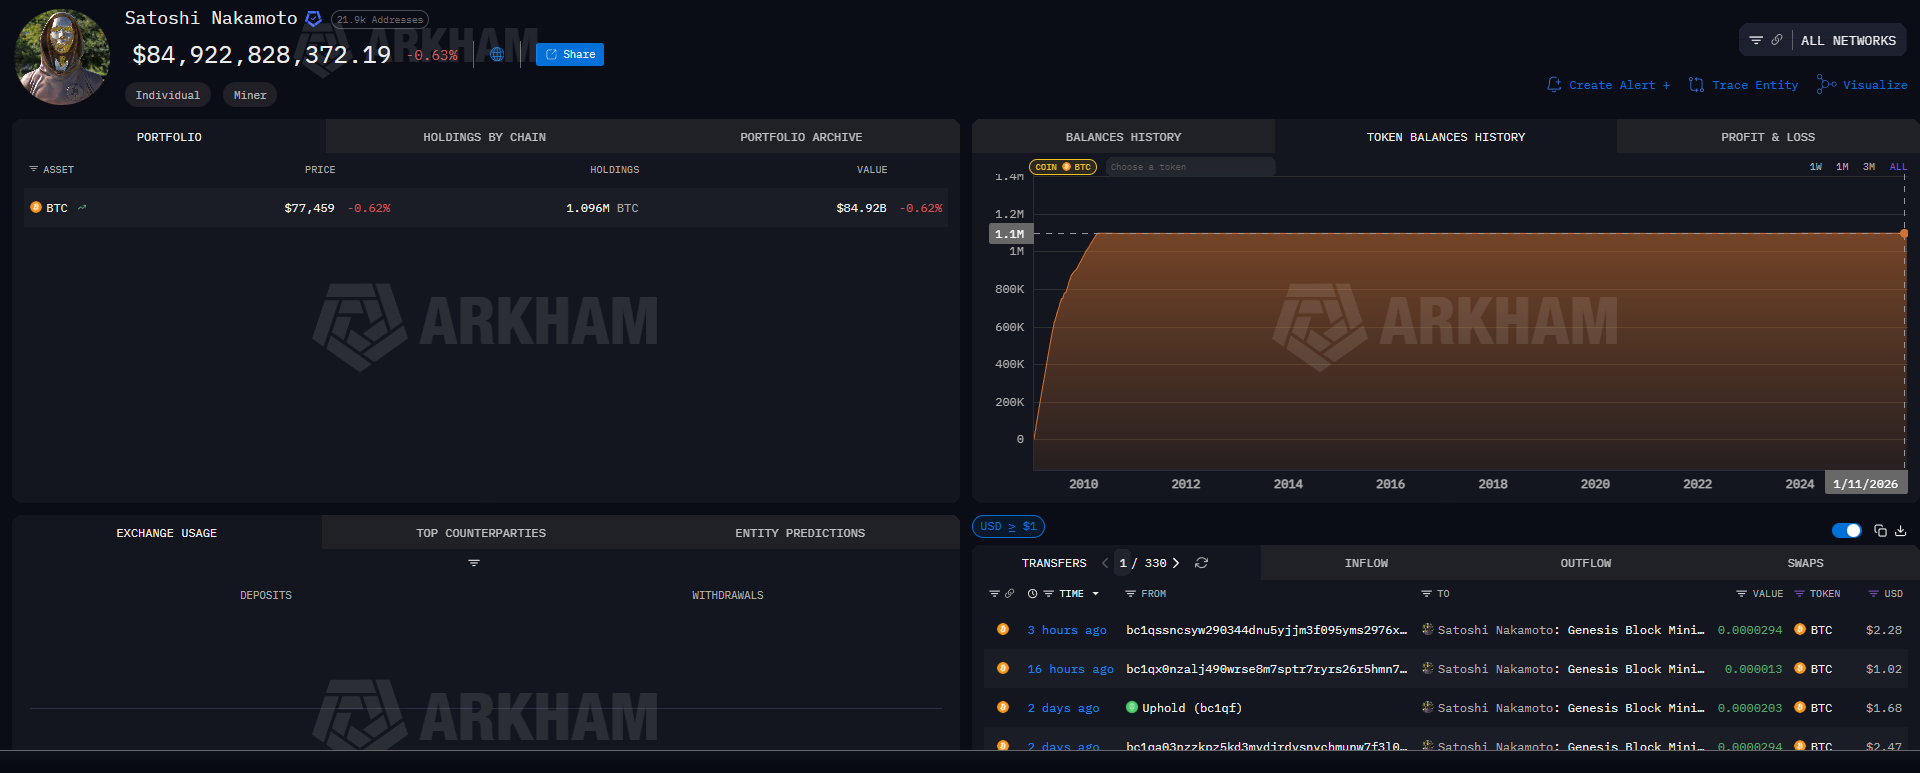The width and height of the screenshot is (1920, 773).
Task: Open BTC trend chart icon in portfolio
Action: click(x=82, y=208)
